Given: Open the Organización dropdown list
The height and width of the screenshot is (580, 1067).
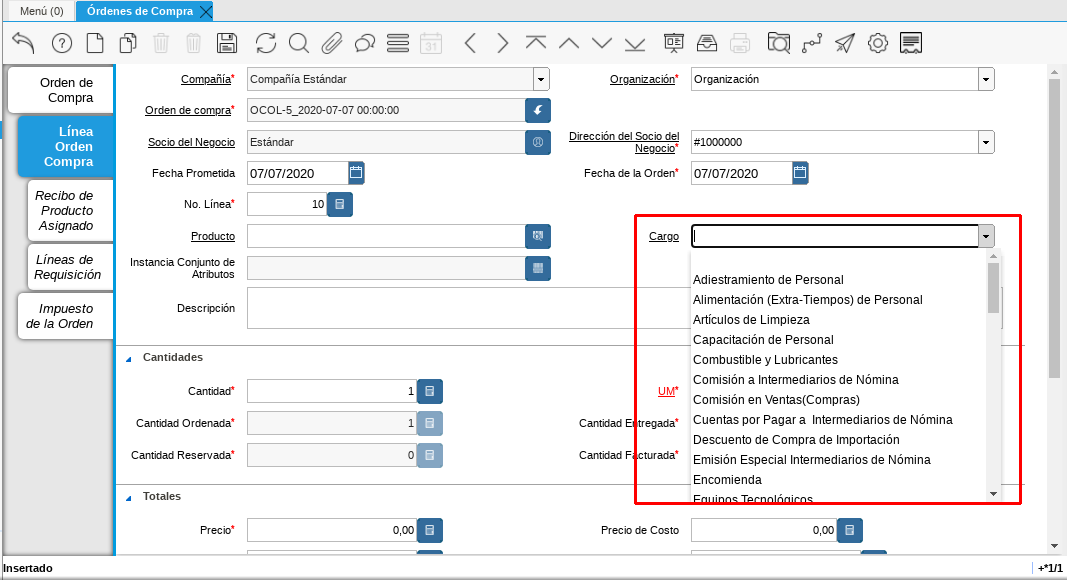Looking at the screenshot, I should [x=986, y=79].
